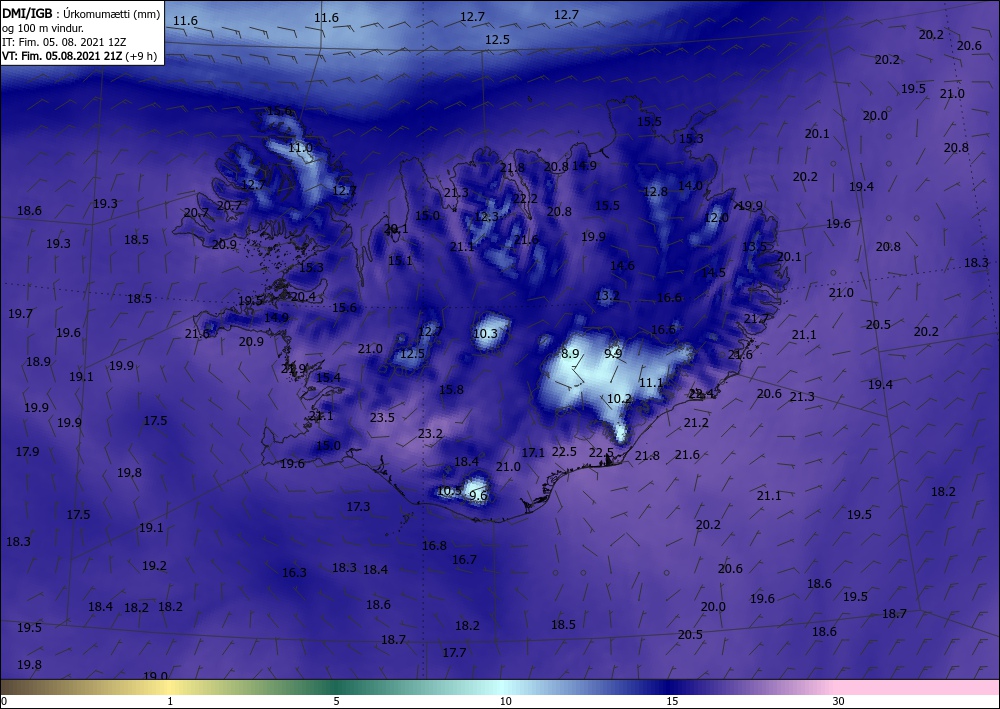Click the 12.3 value on the map
This screenshot has height=709, width=1000.
point(486,217)
